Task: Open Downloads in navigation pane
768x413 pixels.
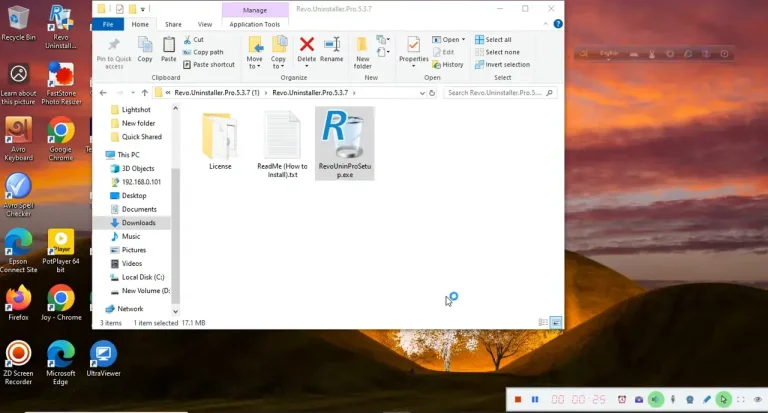Action: click(x=139, y=223)
